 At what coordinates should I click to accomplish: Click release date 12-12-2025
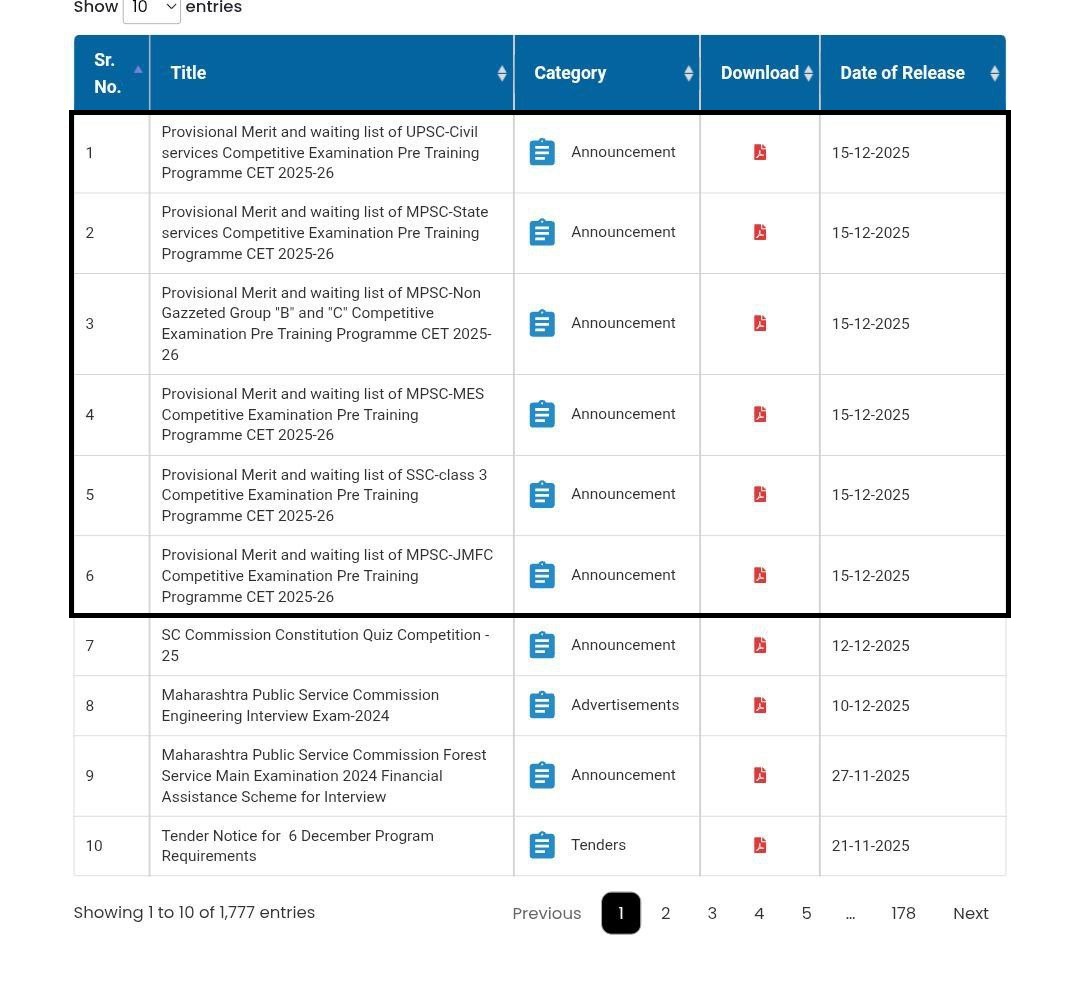tap(871, 646)
